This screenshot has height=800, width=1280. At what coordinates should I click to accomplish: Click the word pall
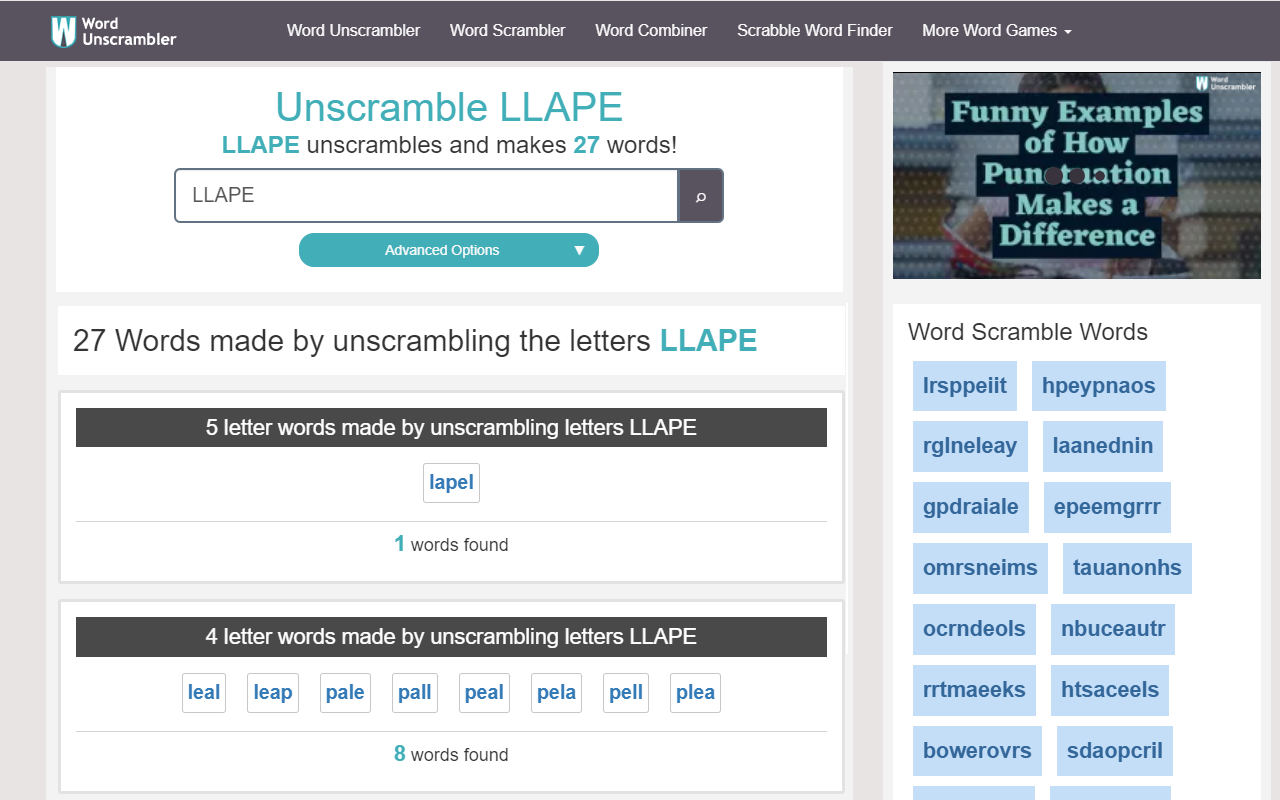(x=414, y=692)
